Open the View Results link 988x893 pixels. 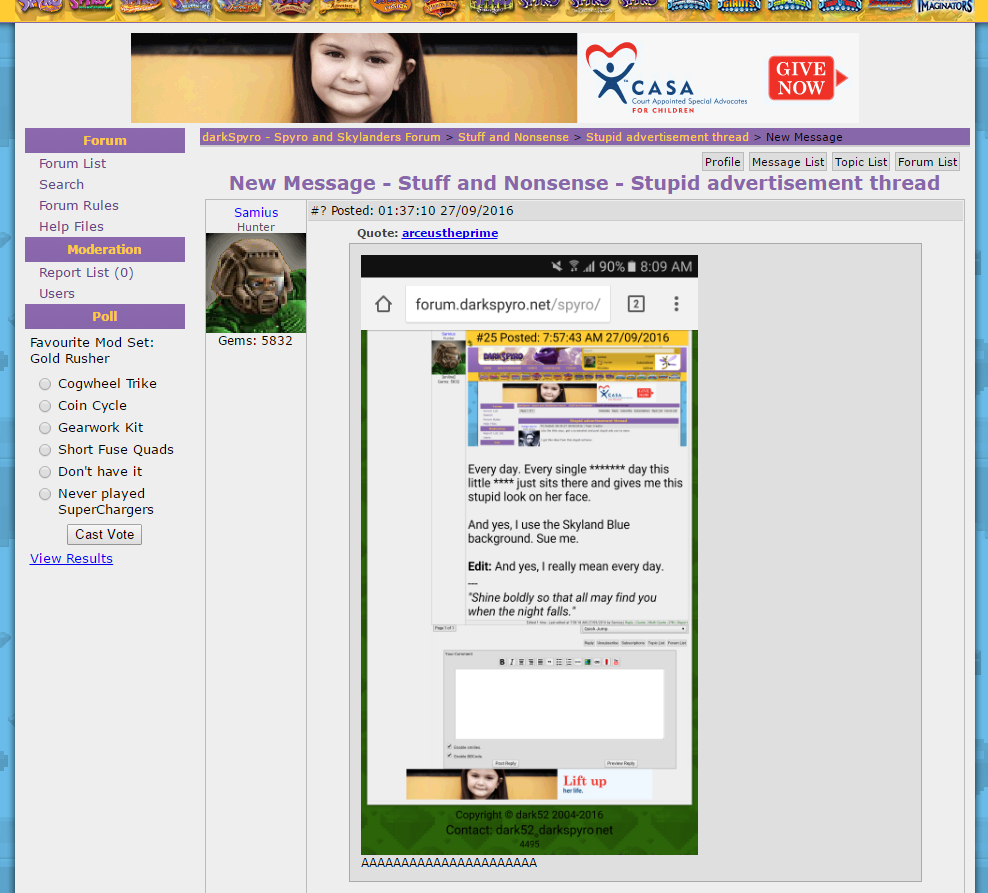point(71,559)
